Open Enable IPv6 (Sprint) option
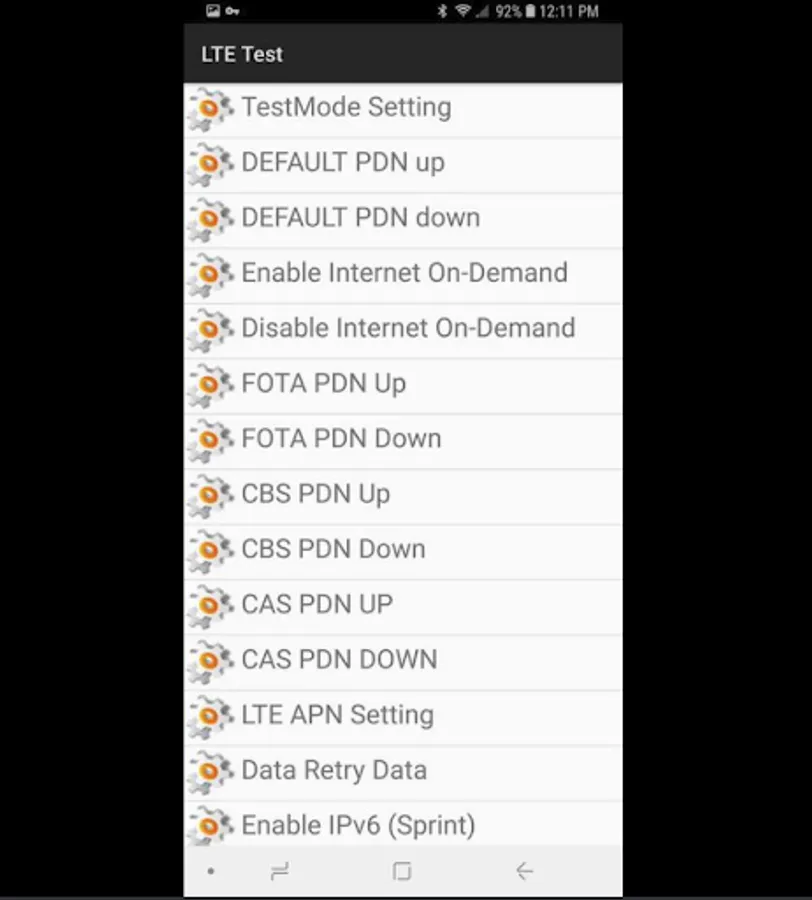 click(x=358, y=825)
